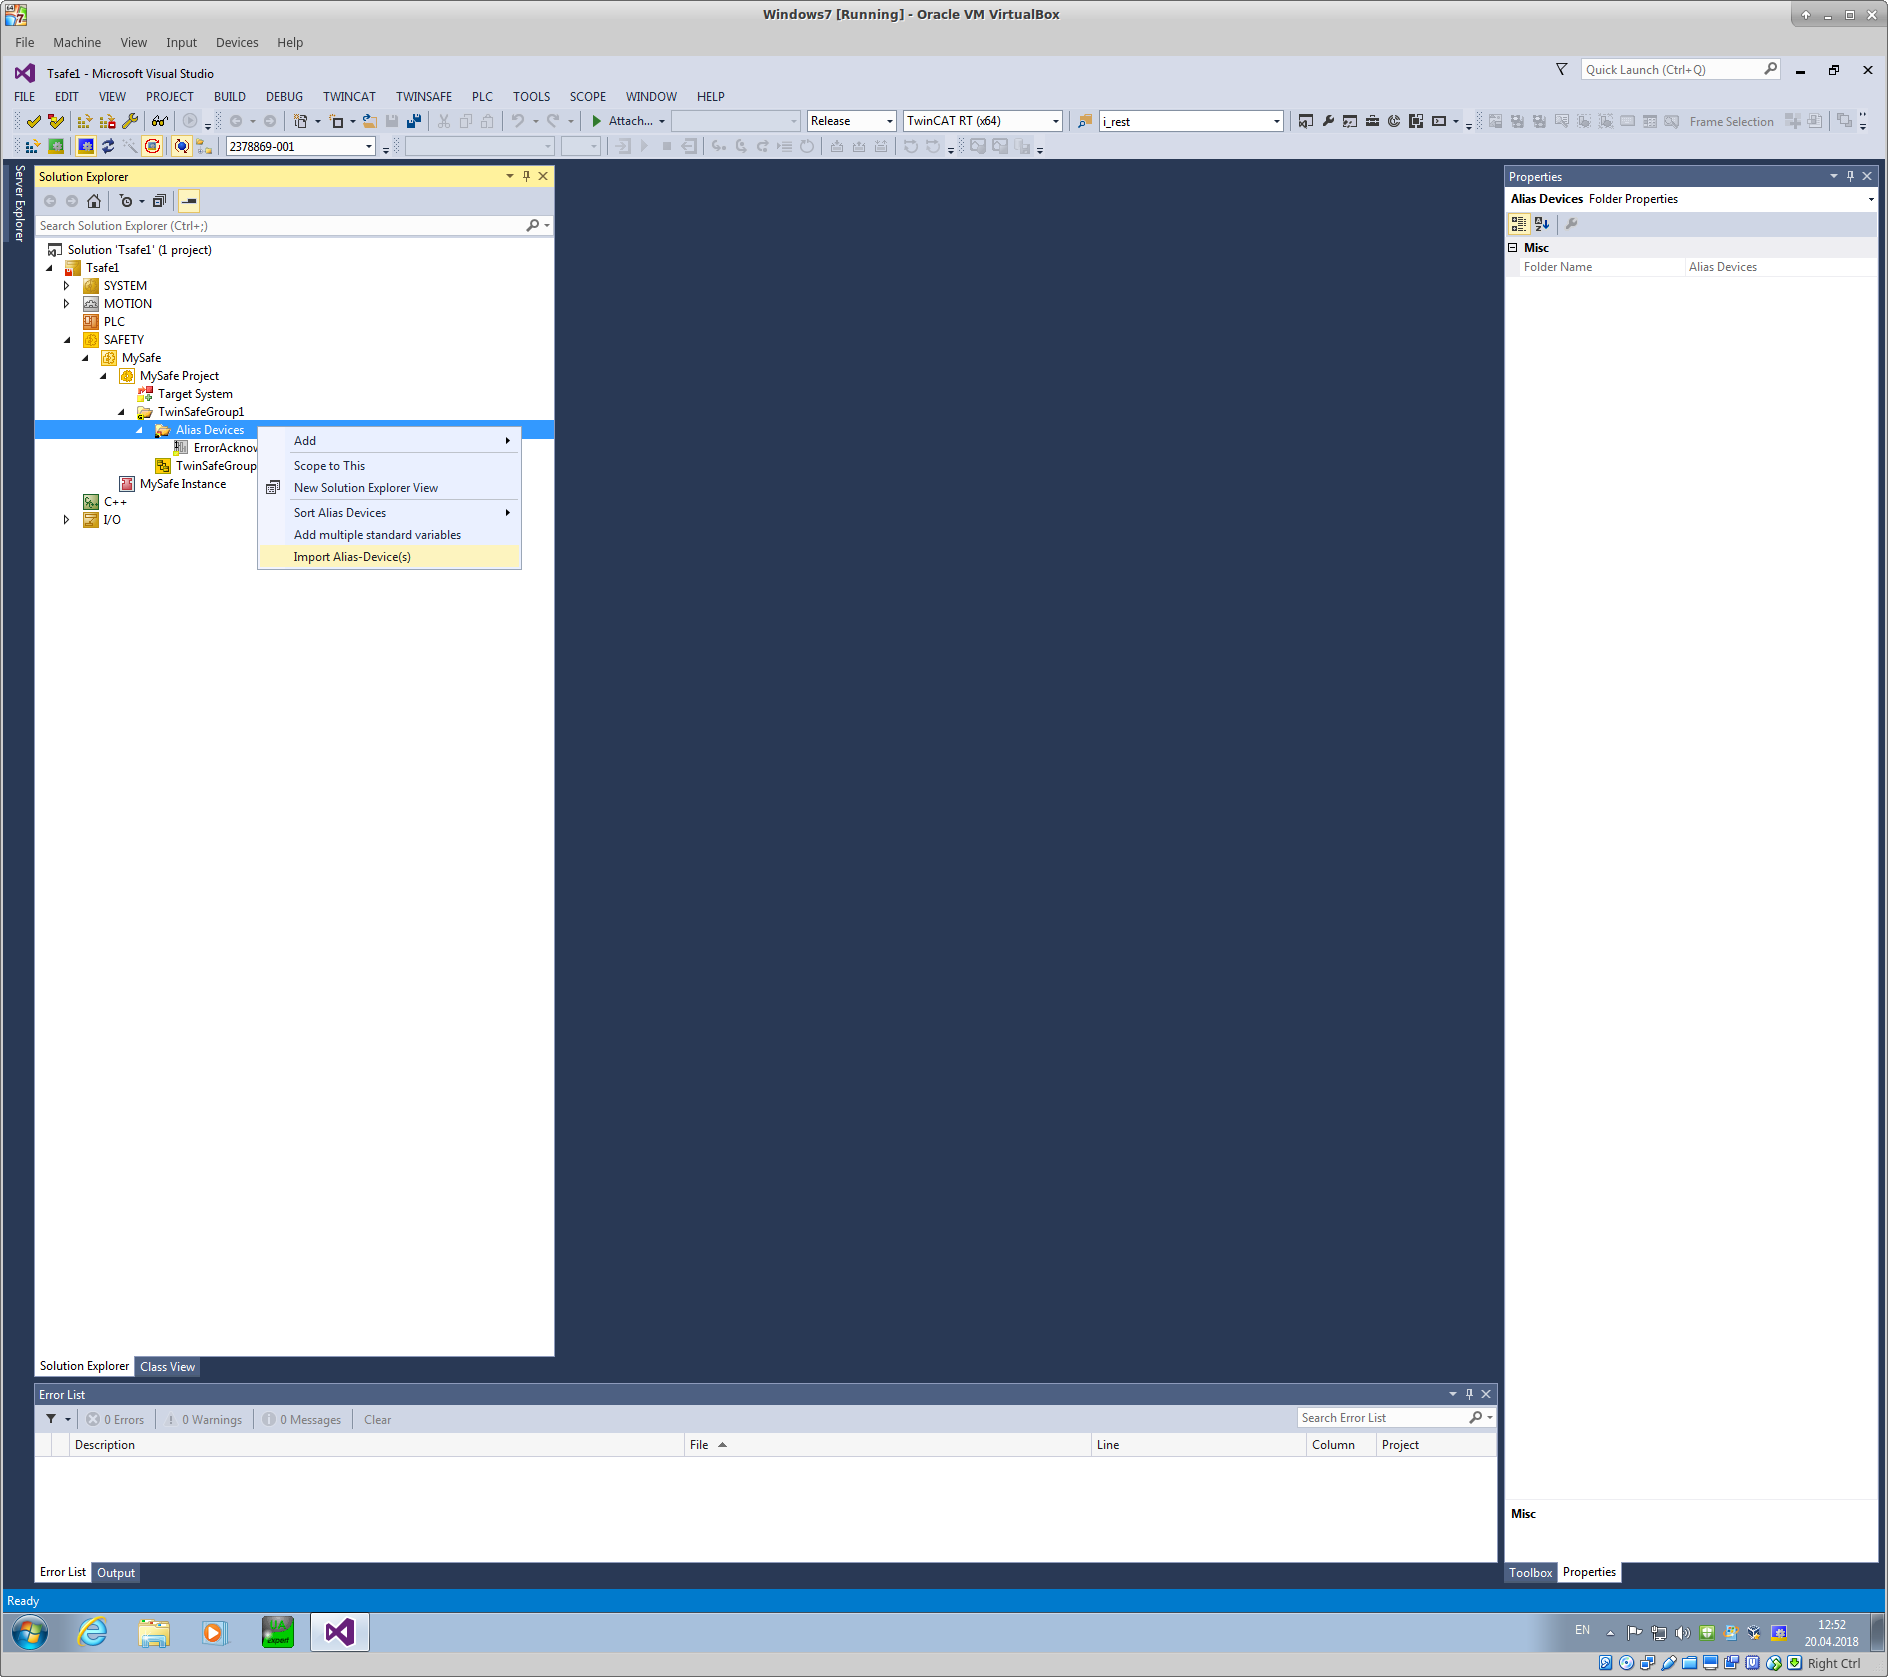Open the Add submenu in context menu
This screenshot has height=1677, width=1888.
(390, 441)
